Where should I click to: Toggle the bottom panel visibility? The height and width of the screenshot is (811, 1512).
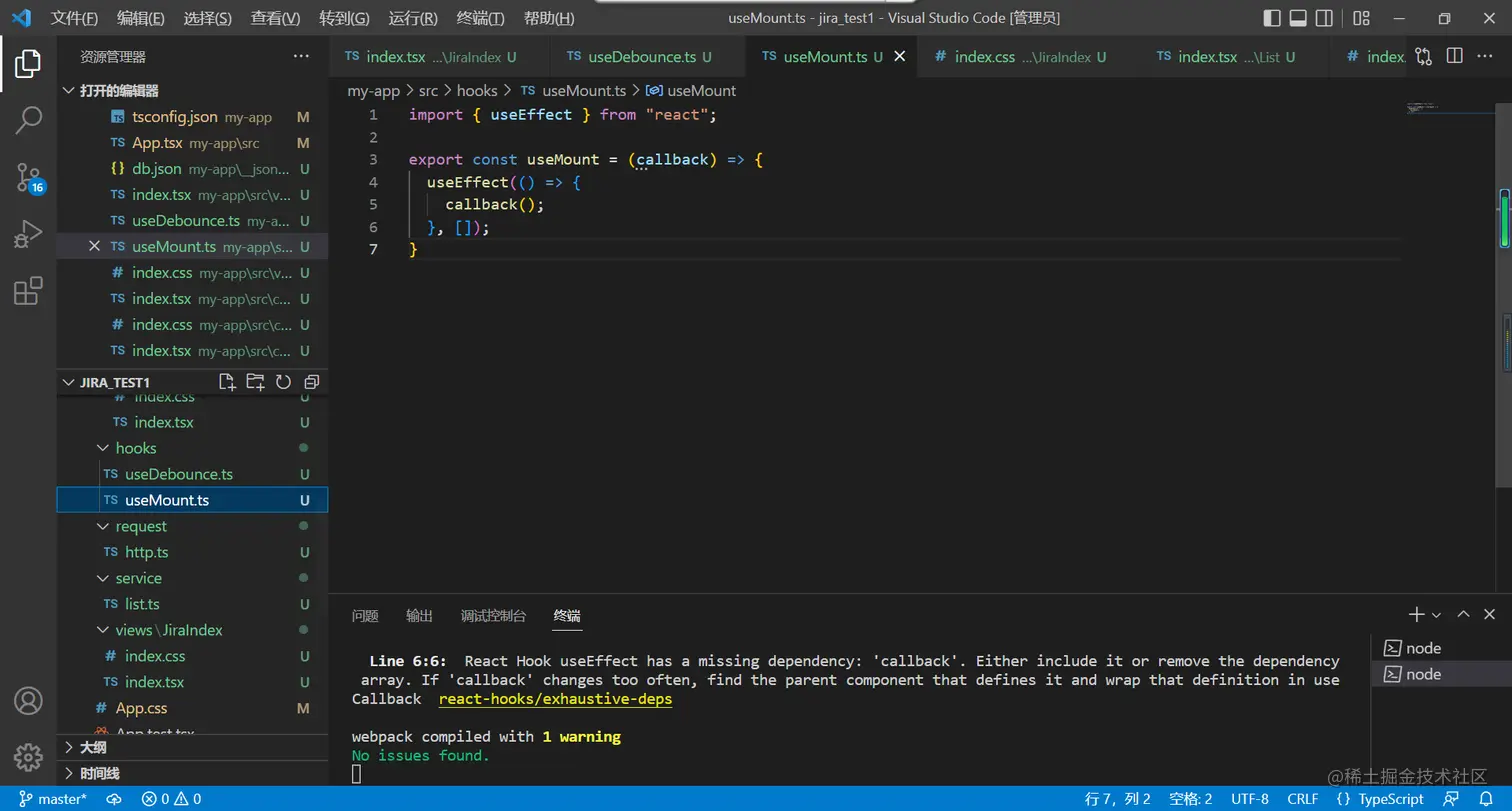(x=1298, y=18)
